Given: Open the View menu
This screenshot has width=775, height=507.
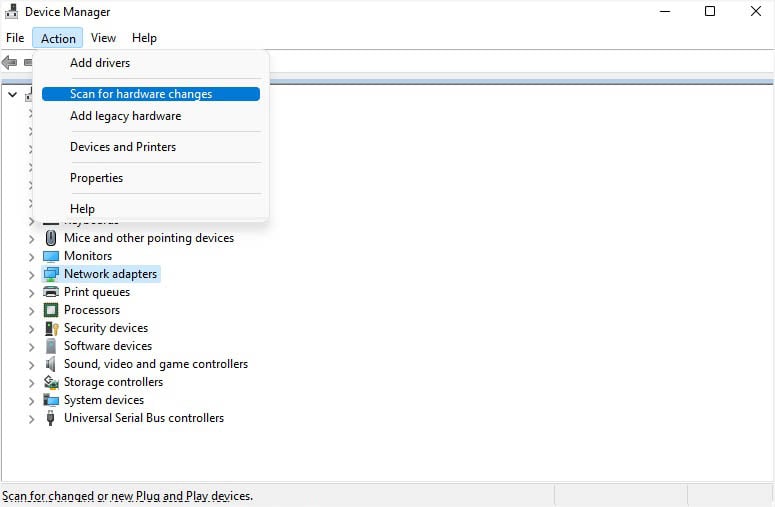Looking at the screenshot, I should (x=103, y=38).
